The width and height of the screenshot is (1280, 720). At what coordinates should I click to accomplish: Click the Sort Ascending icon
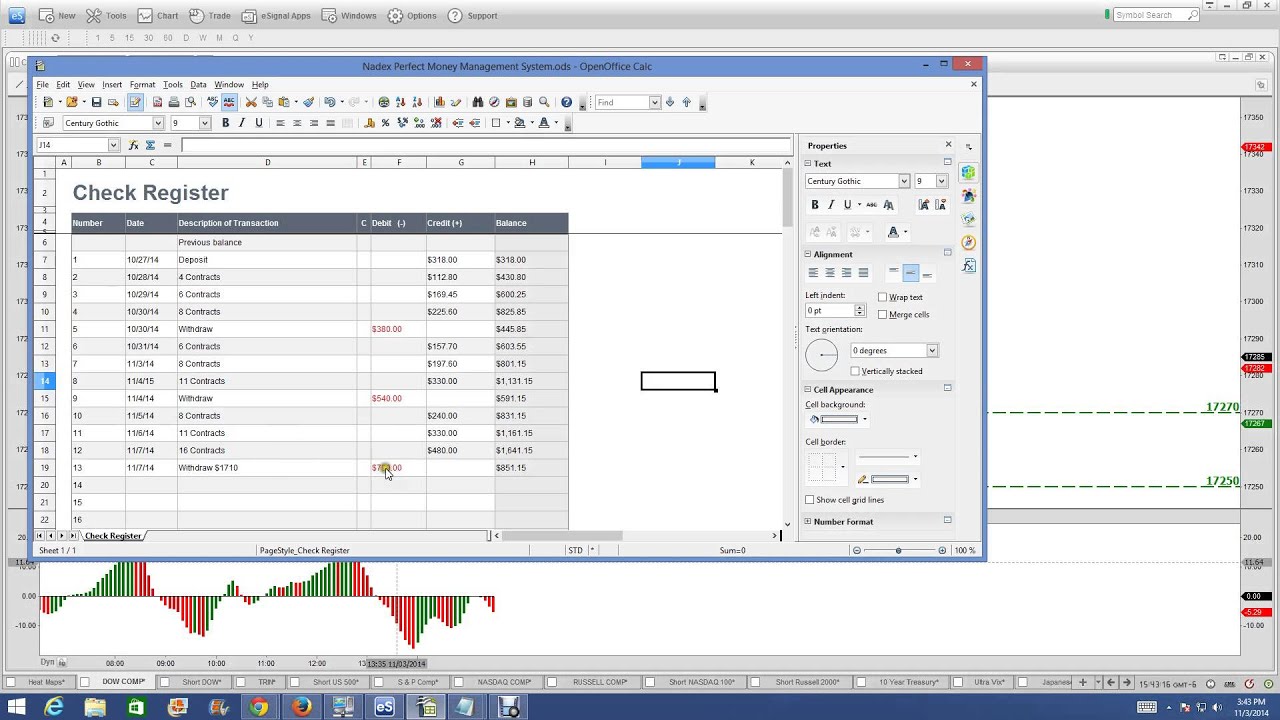tap(401, 102)
